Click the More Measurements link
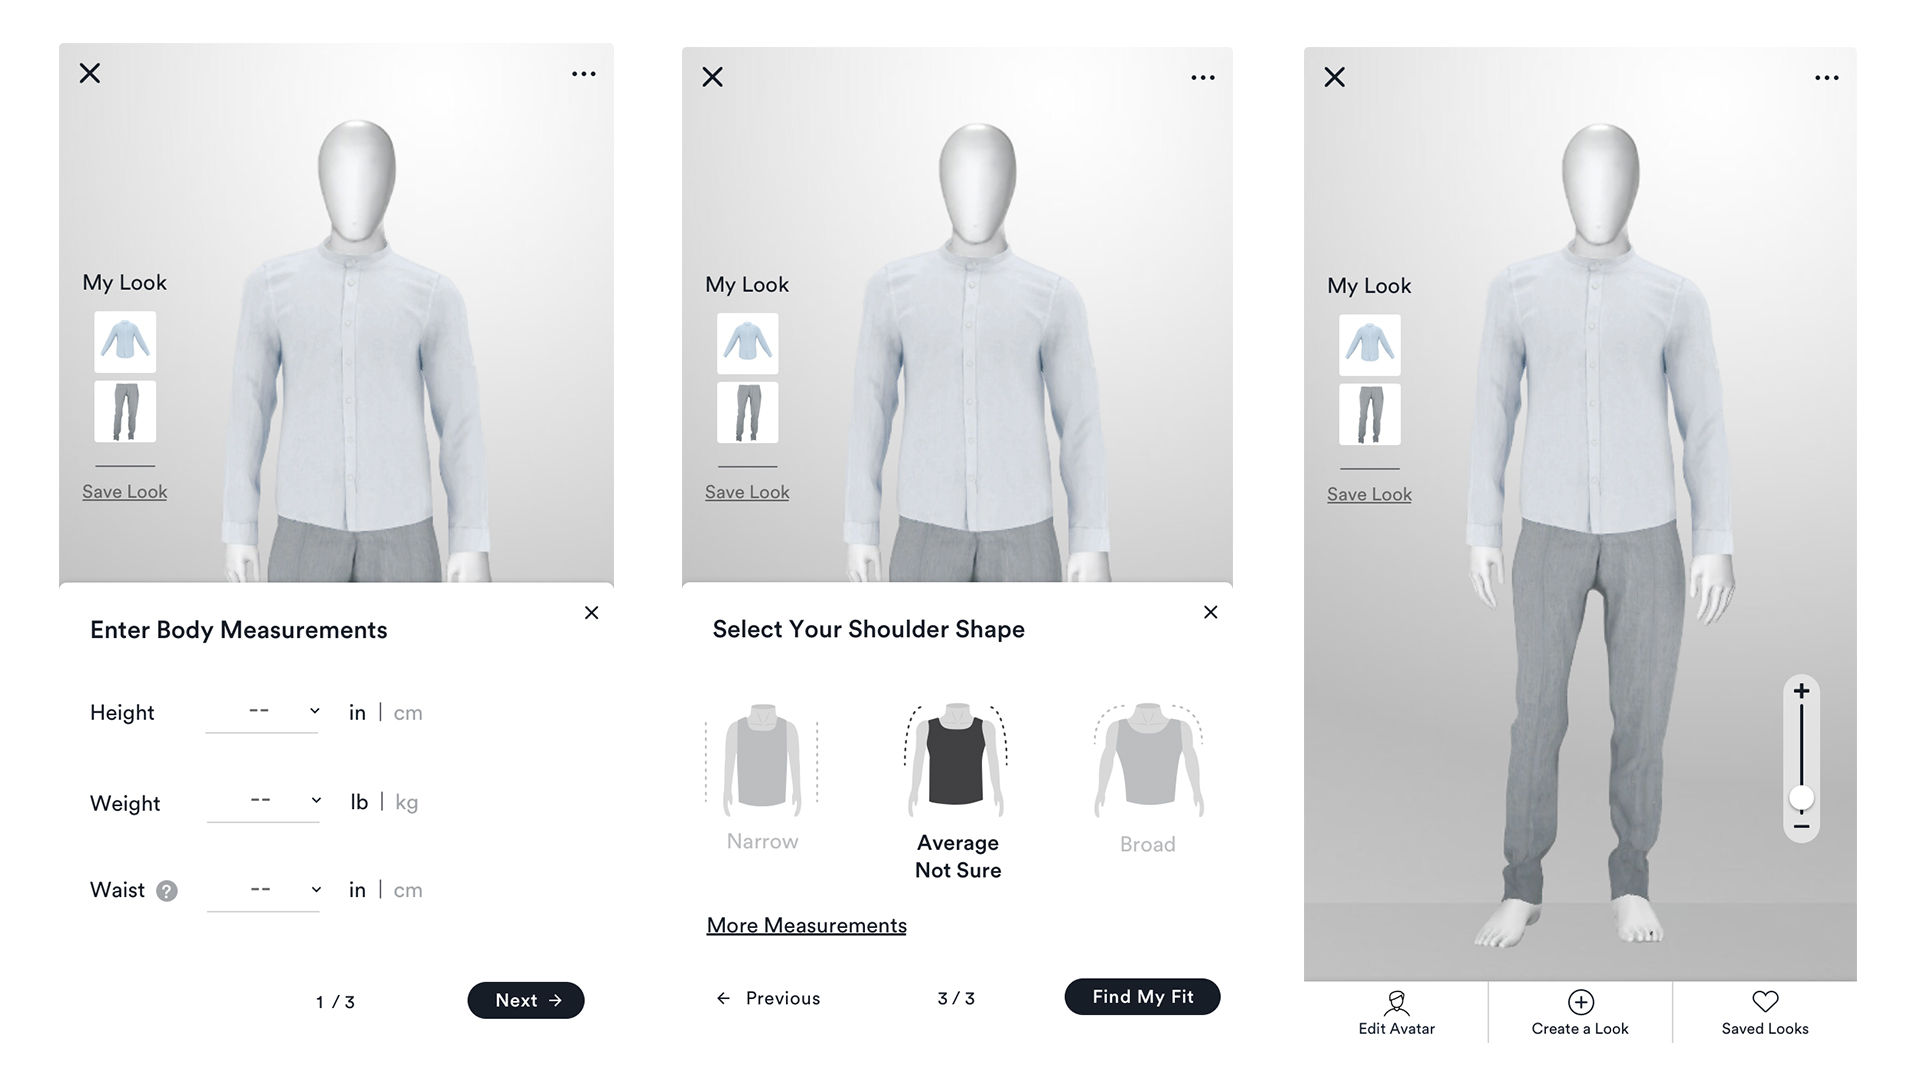1920x1080 pixels. point(807,924)
